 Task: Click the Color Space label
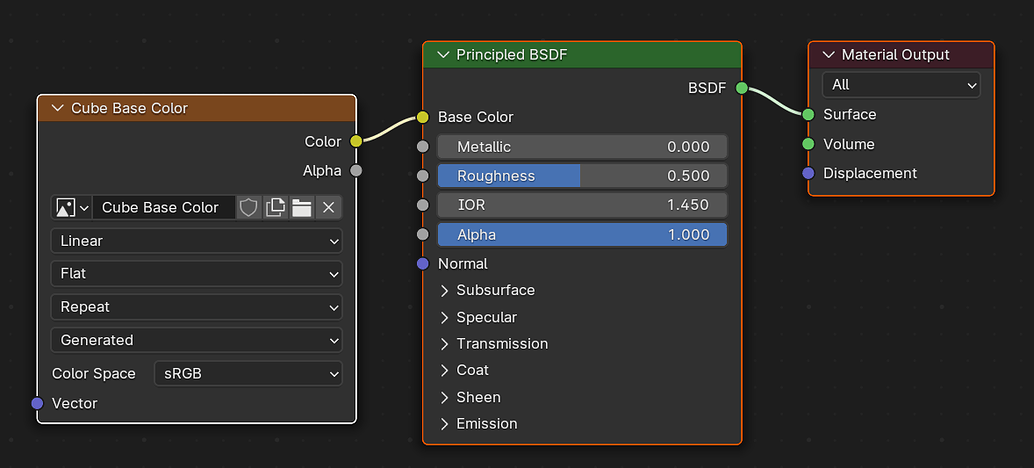(x=94, y=374)
